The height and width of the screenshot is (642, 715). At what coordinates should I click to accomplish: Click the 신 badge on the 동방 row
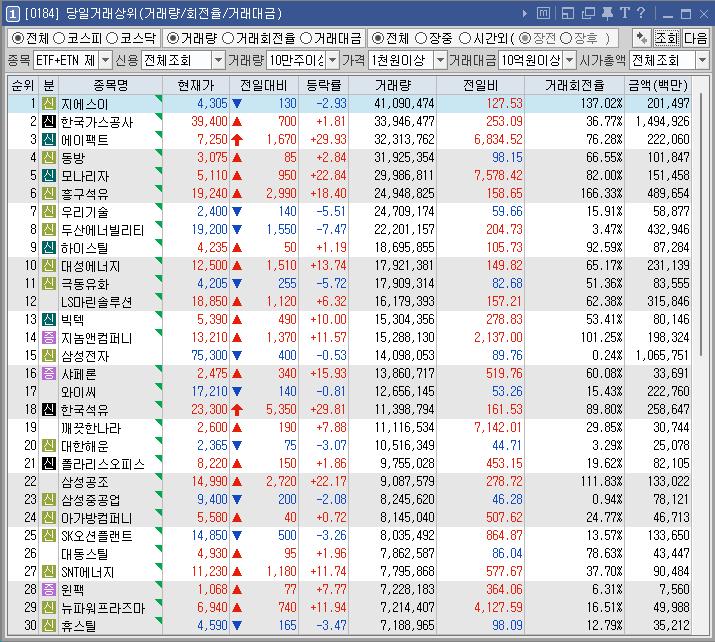click(x=49, y=157)
